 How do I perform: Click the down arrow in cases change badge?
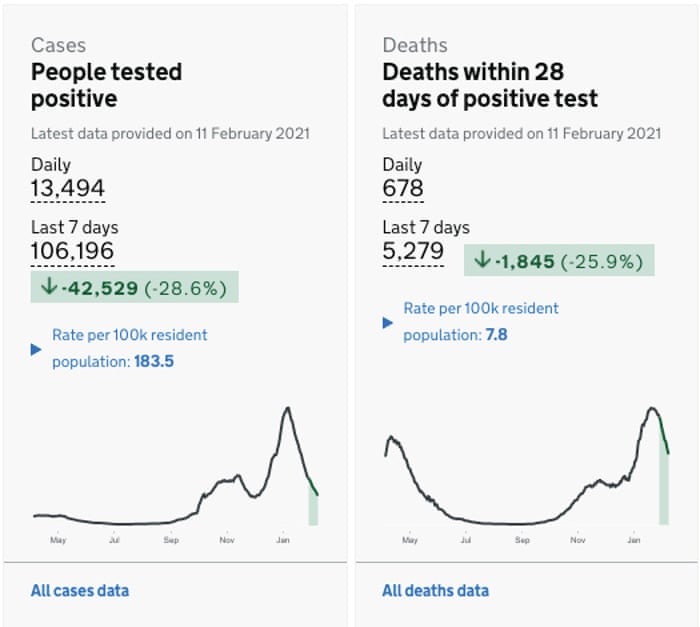click(46, 288)
